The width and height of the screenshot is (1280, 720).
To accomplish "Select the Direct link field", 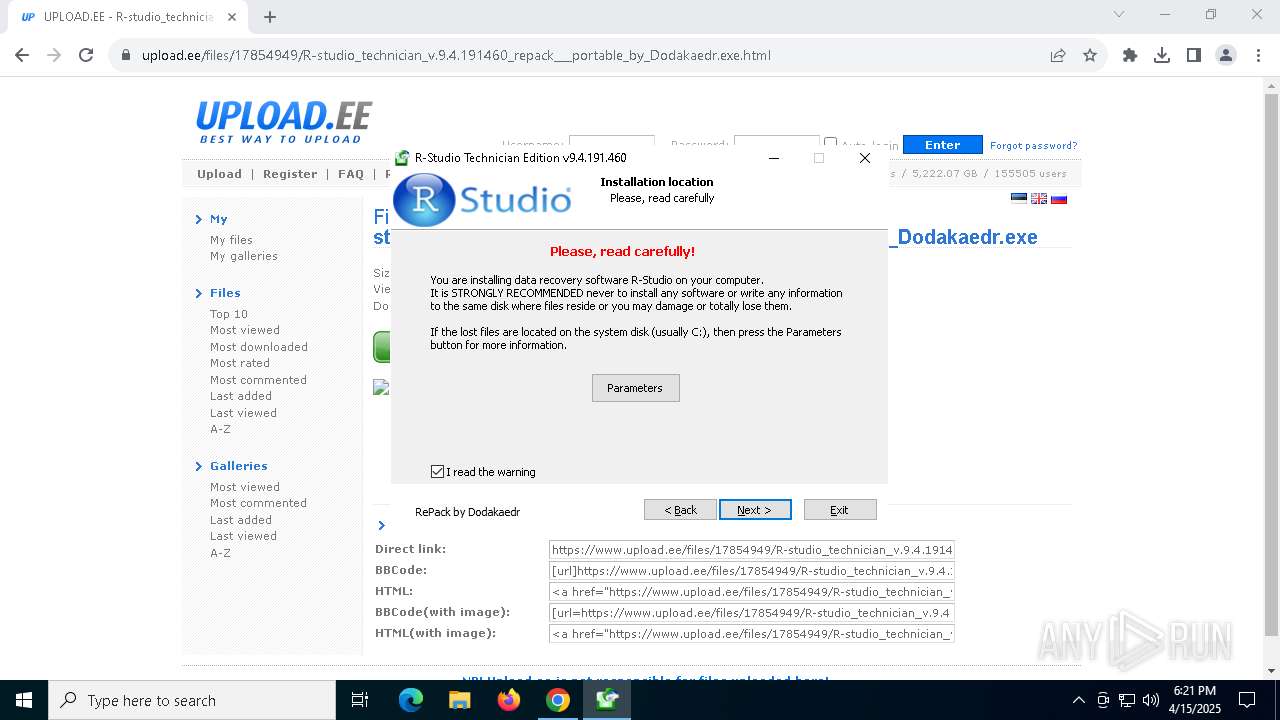I will (x=752, y=549).
